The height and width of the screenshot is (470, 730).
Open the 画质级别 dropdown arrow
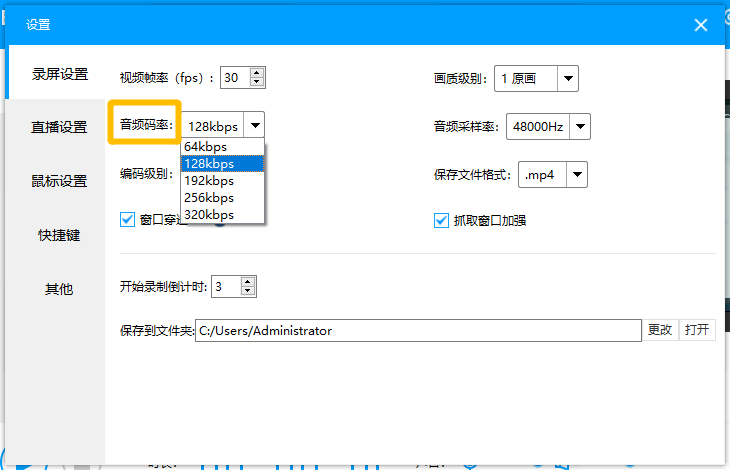pos(568,79)
